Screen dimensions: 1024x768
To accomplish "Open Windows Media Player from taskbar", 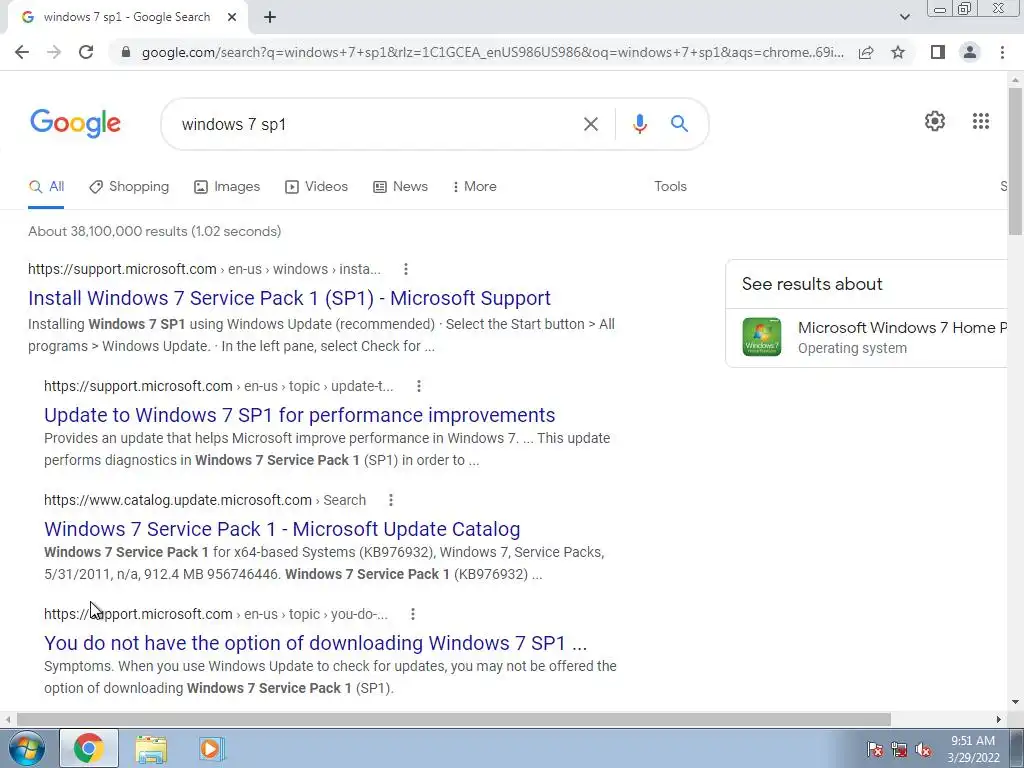I will point(211,749).
